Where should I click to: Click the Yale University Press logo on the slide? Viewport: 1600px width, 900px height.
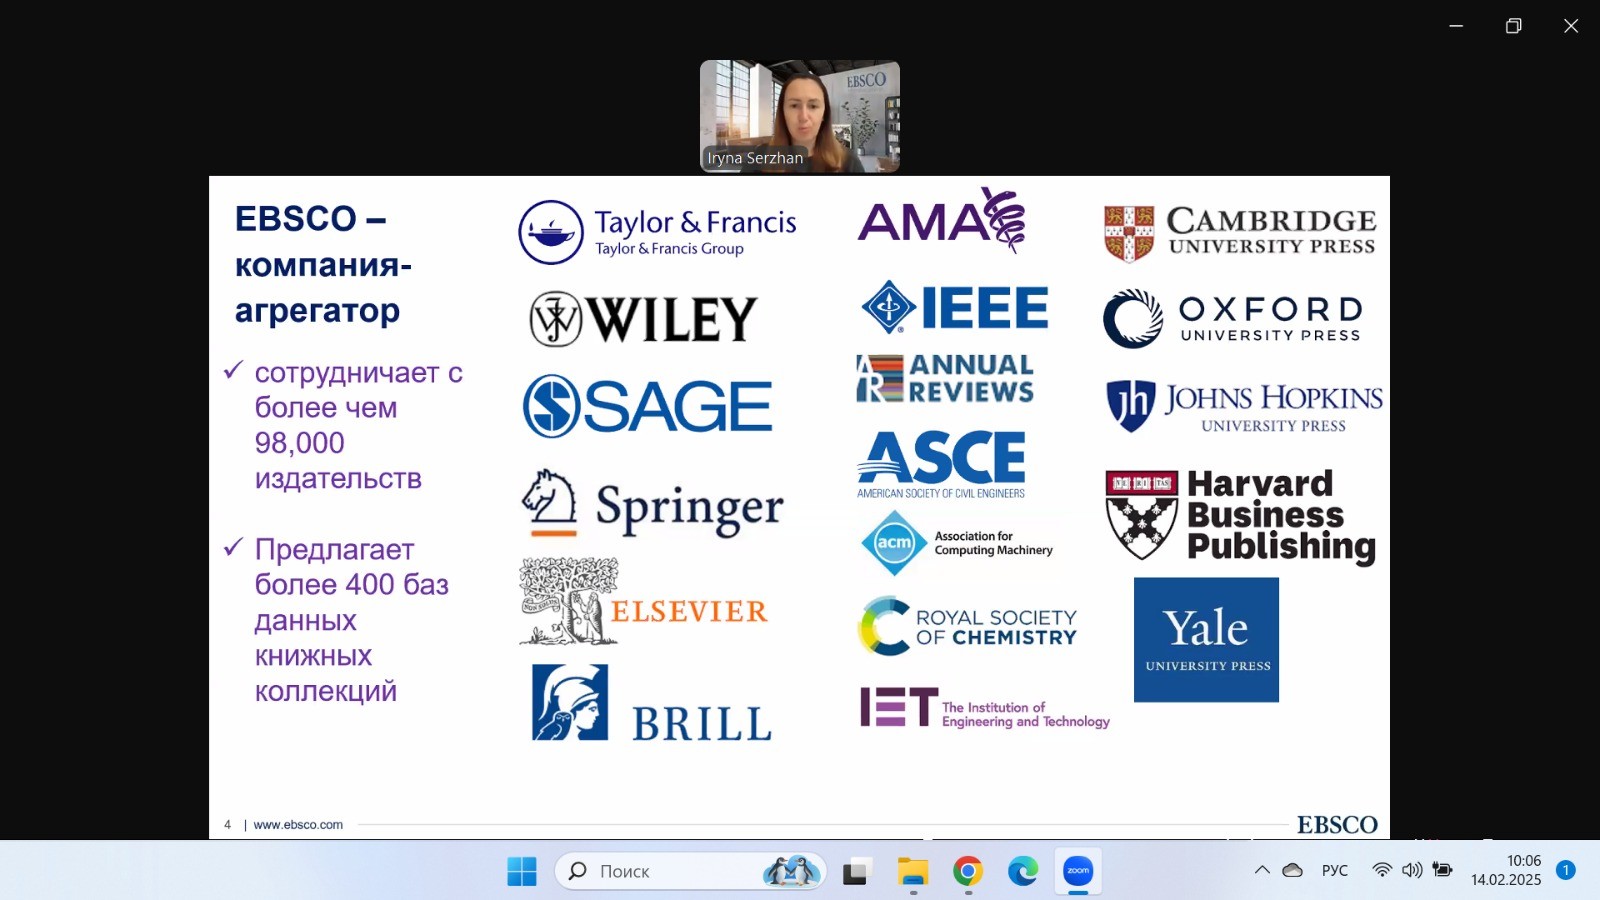[1206, 640]
